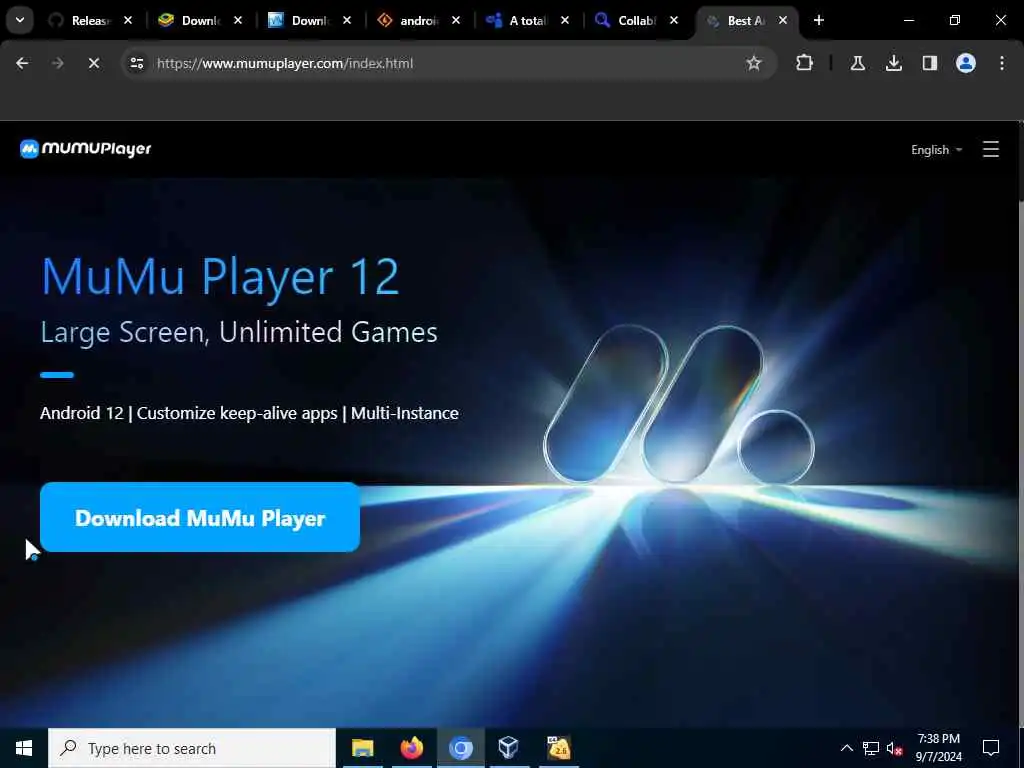Open the clock showing 7:38 PM

[x=938, y=748]
